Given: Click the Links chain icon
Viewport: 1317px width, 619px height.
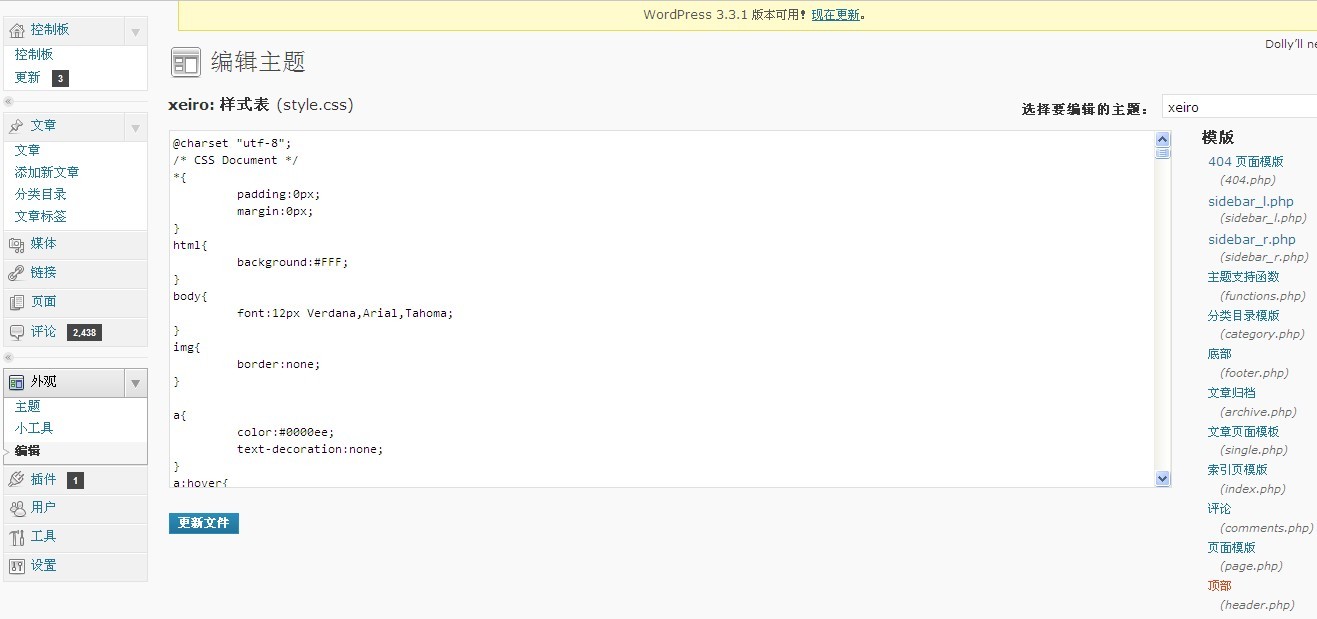Looking at the screenshot, I should 16,273.
